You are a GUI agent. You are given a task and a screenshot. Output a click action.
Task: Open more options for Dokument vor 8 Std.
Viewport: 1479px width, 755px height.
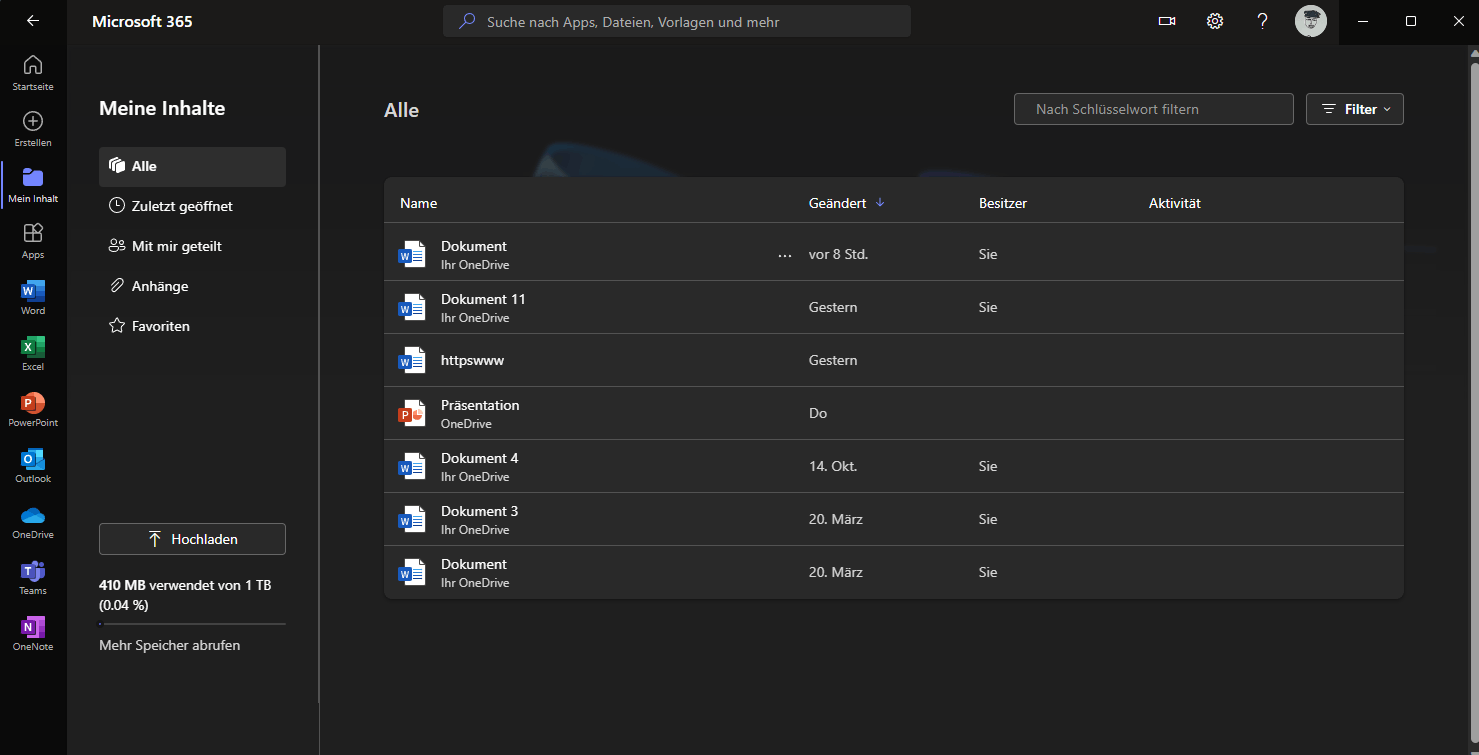pyautogui.click(x=785, y=255)
